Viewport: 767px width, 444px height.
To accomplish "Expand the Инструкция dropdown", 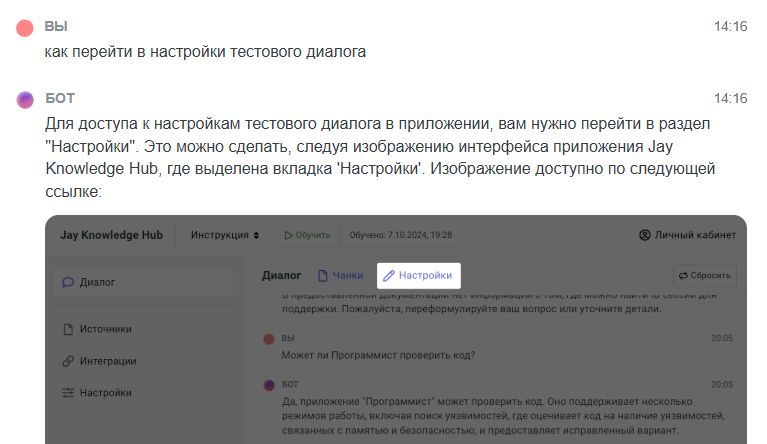I will [x=225, y=235].
